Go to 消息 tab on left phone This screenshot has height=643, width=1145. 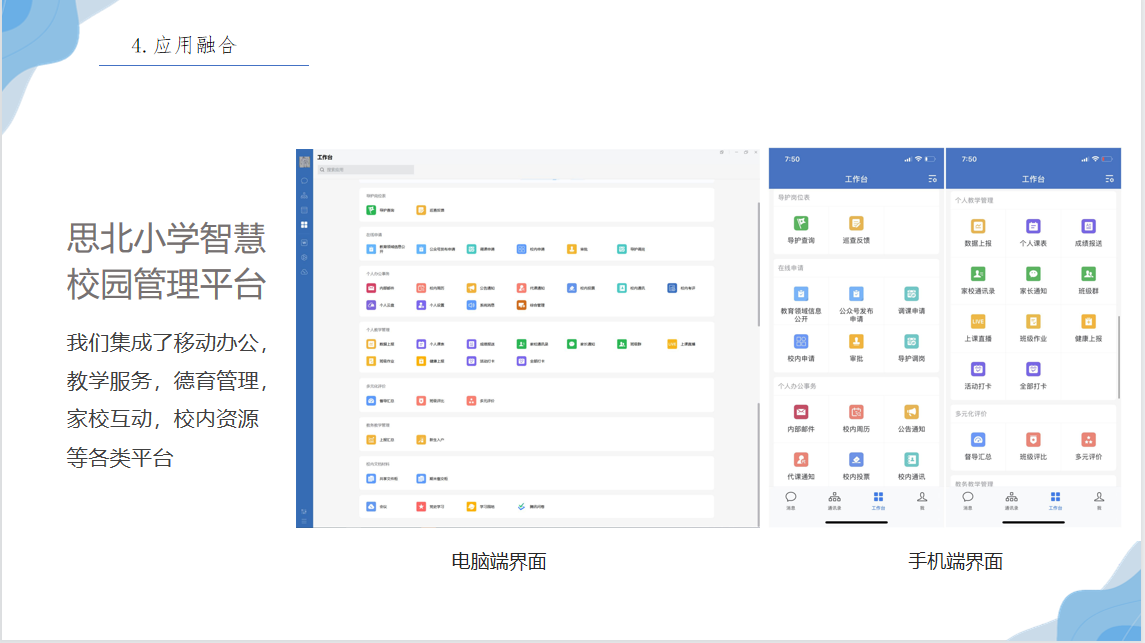pyautogui.click(x=790, y=500)
